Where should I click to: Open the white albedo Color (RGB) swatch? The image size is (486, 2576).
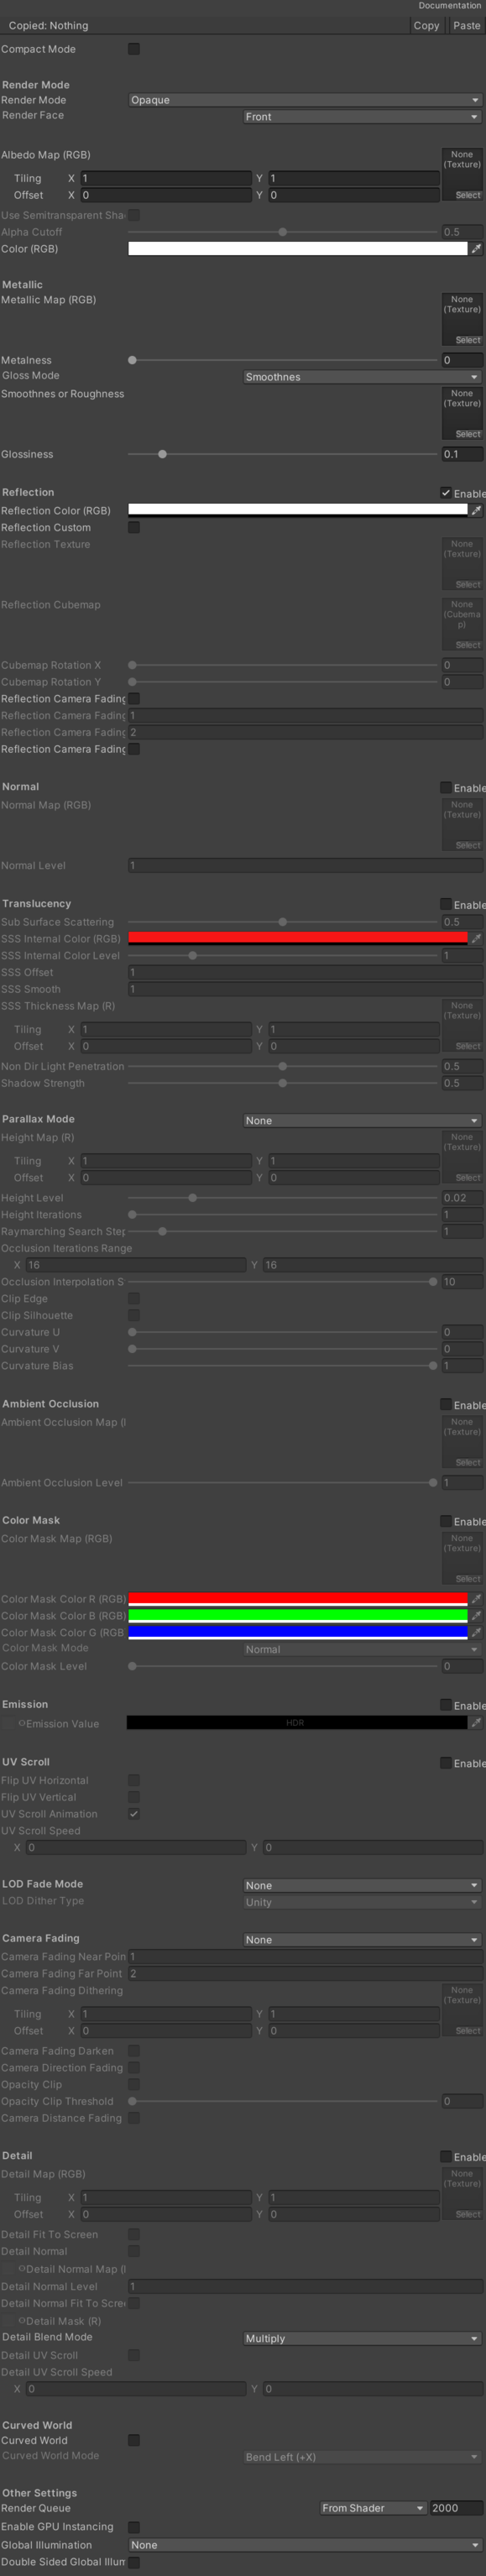coord(297,249)
